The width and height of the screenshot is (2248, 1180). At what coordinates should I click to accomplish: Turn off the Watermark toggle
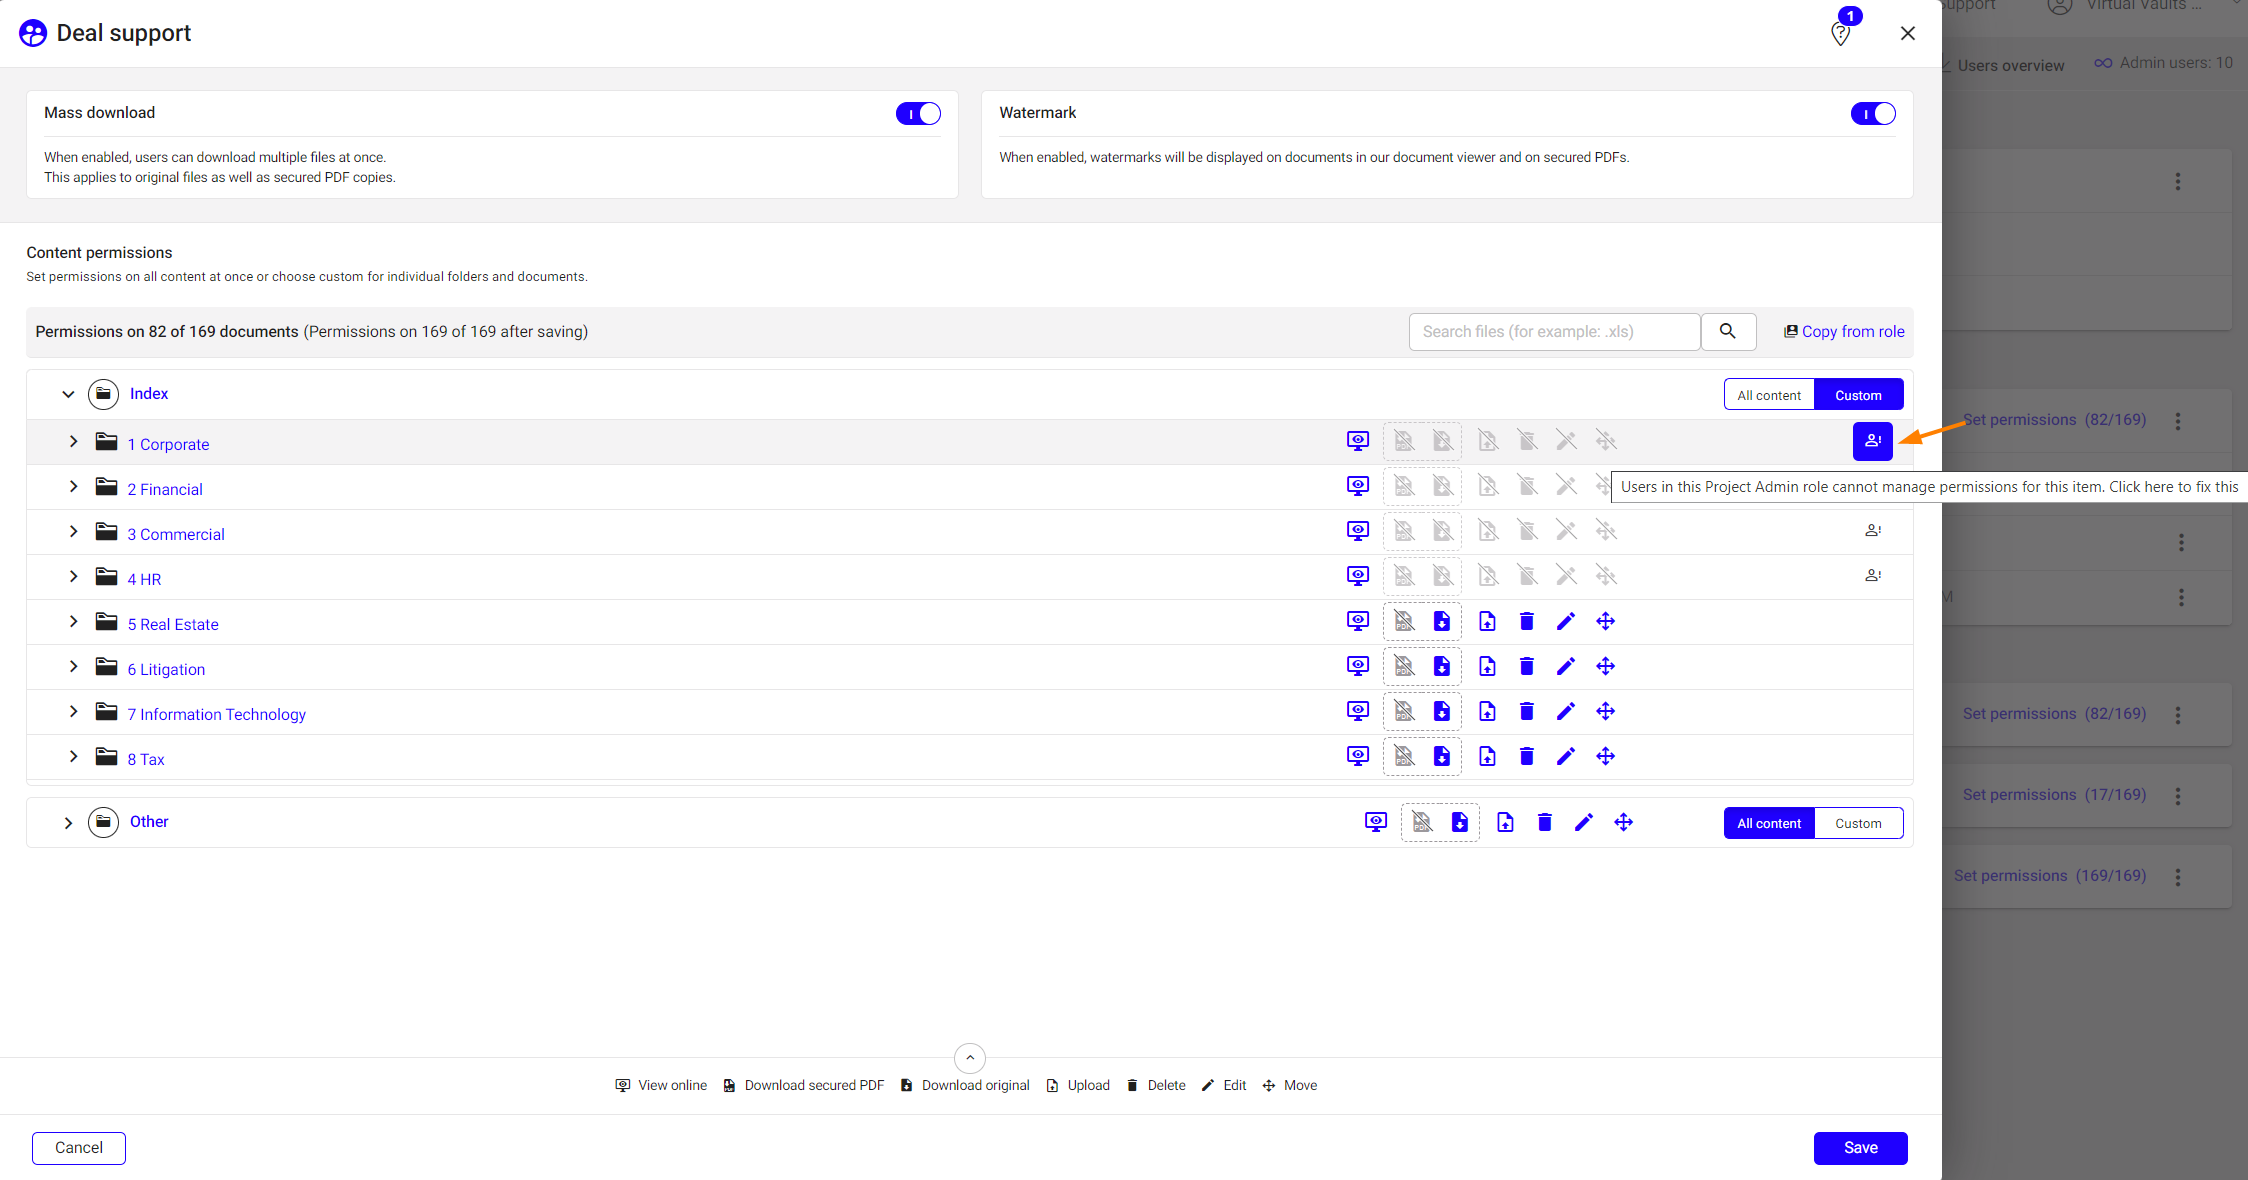pyautogui.click(x=1872, y=114)
